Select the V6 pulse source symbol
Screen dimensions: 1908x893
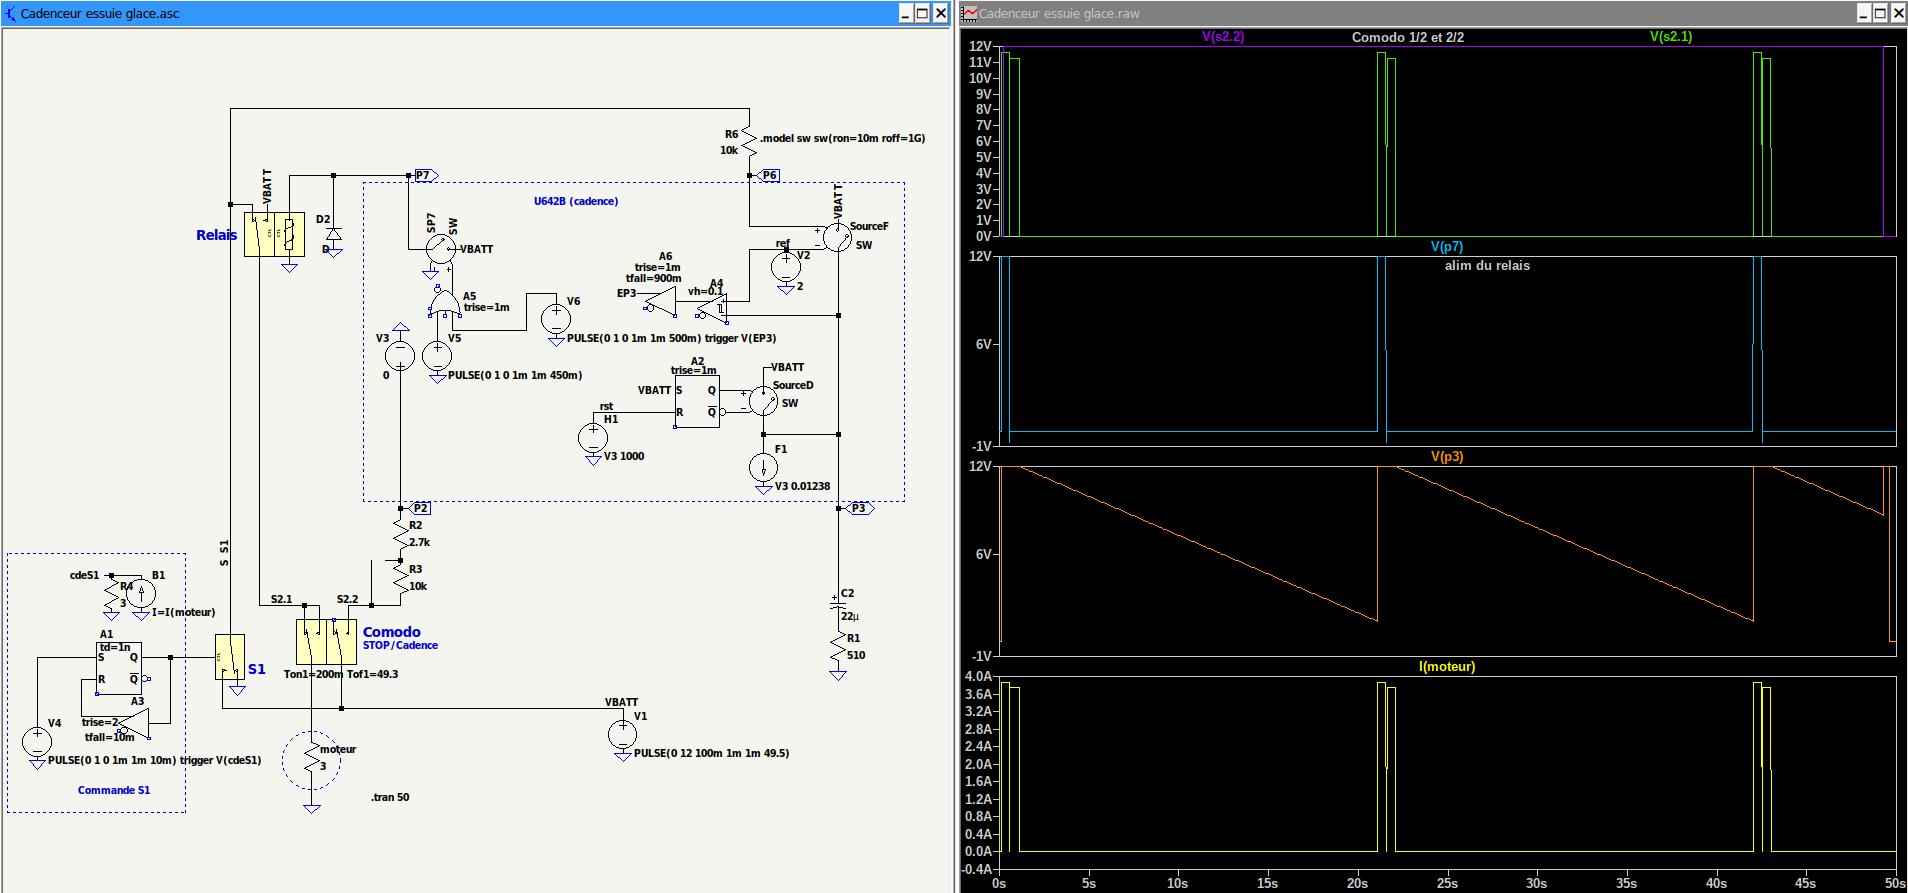556,319
